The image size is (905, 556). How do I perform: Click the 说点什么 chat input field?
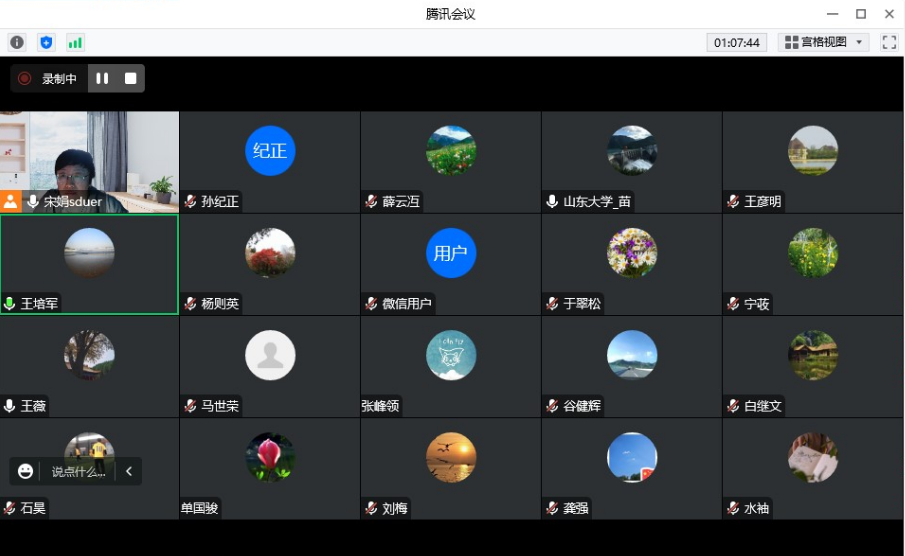[78, 471]
